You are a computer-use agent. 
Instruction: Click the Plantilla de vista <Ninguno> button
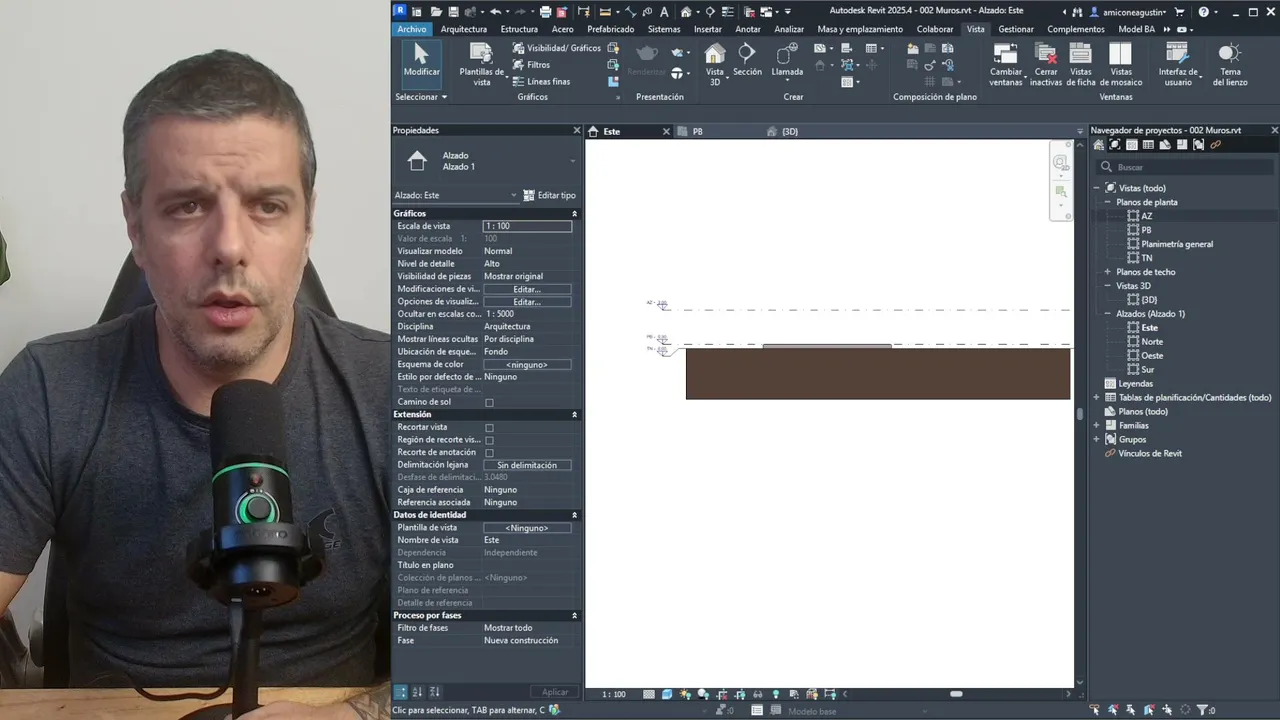[527, 528]
